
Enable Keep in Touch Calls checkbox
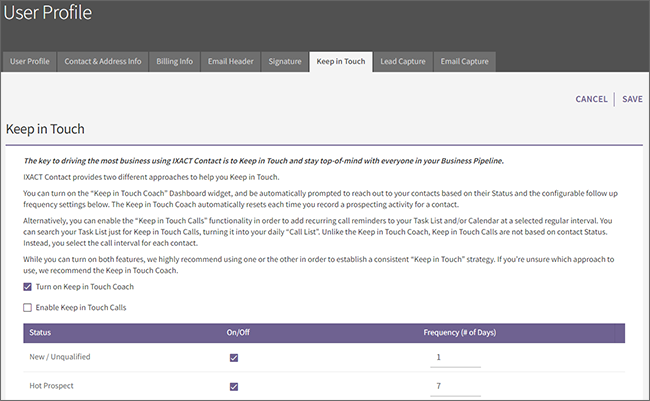(27, 307)
